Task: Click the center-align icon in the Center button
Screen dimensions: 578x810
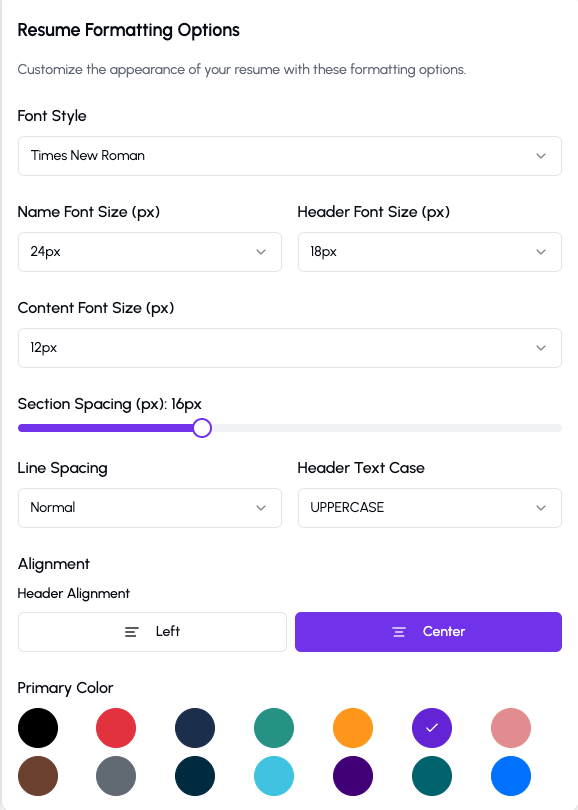Action: 399,632
